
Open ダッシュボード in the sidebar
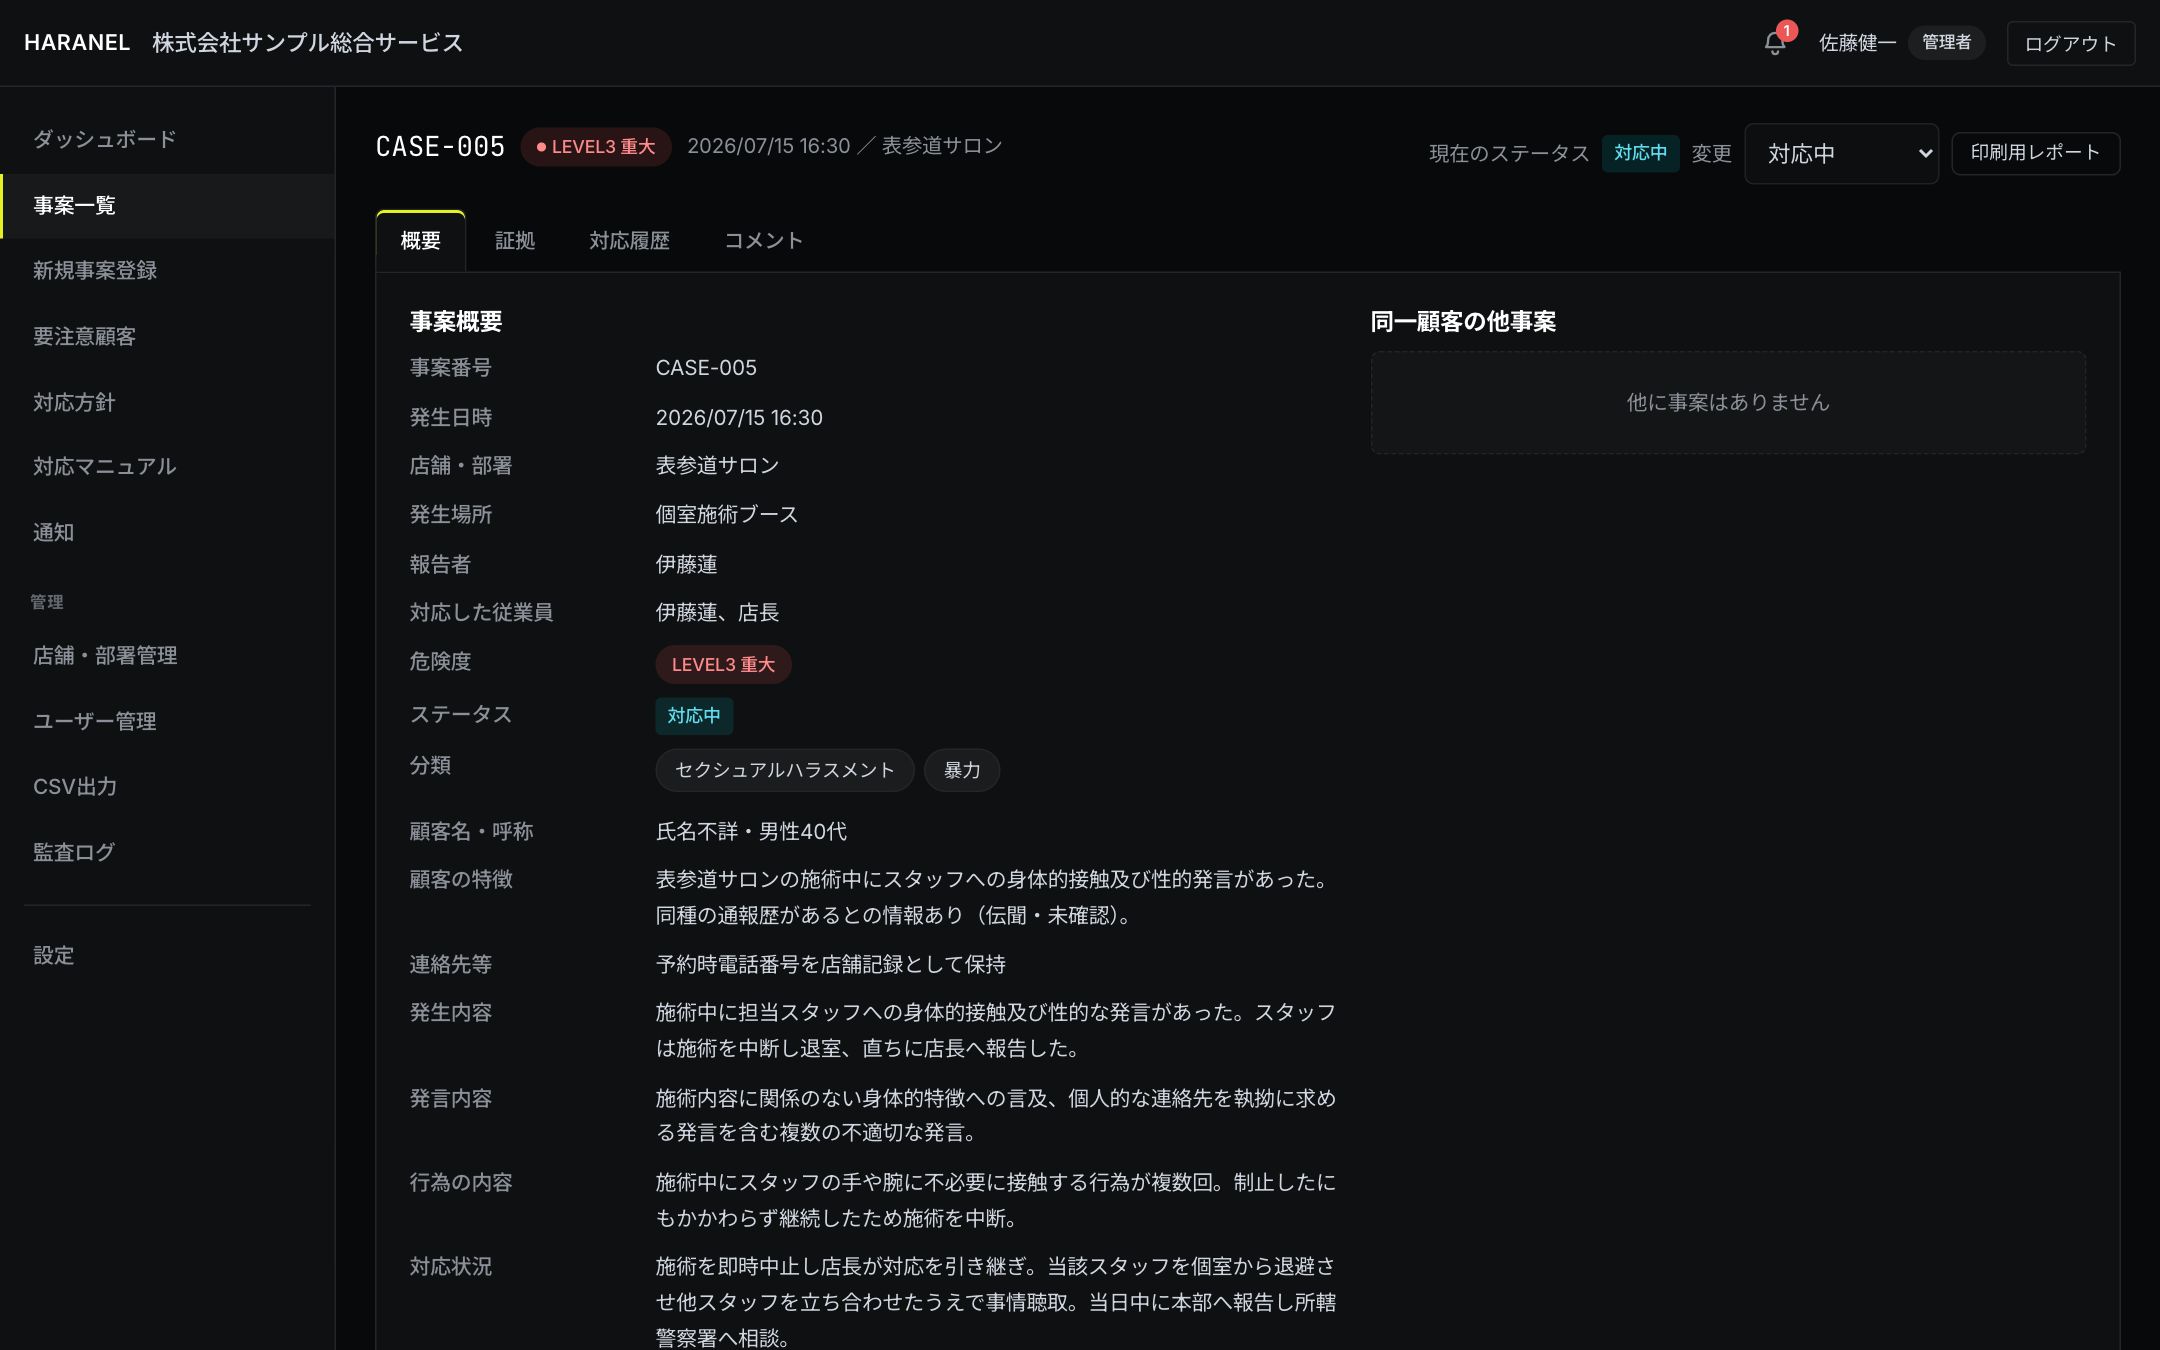click(x=167, y=139)
